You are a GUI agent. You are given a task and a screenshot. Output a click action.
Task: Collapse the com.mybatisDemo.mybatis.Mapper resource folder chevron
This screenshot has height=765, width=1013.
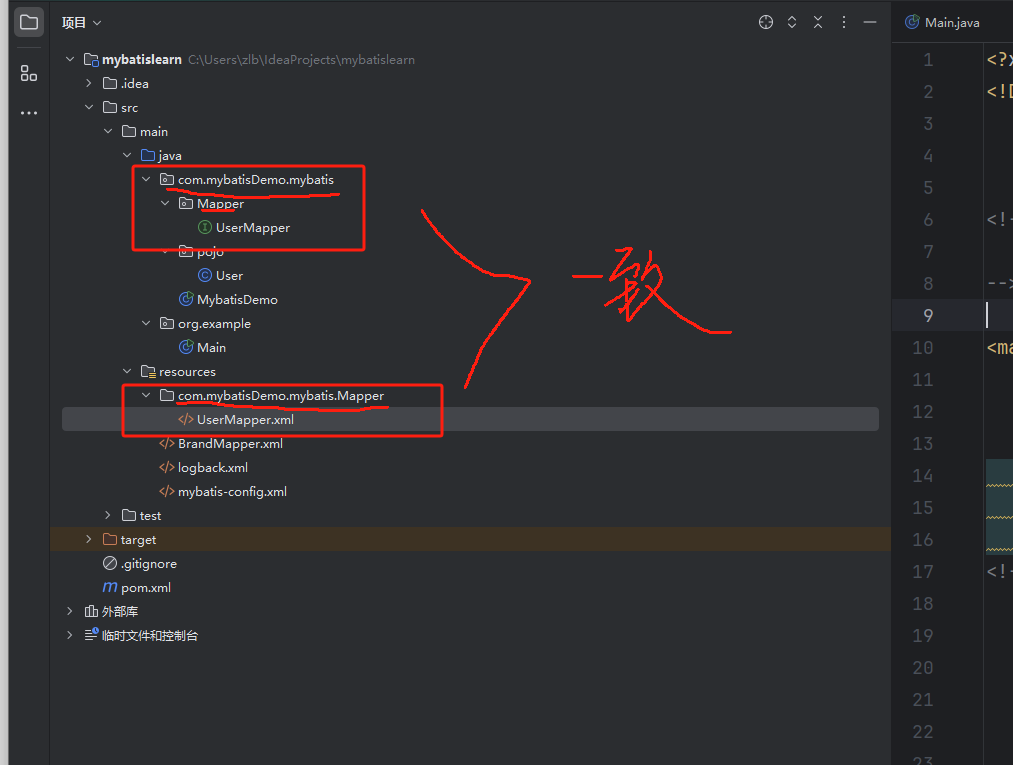point(146,395)
